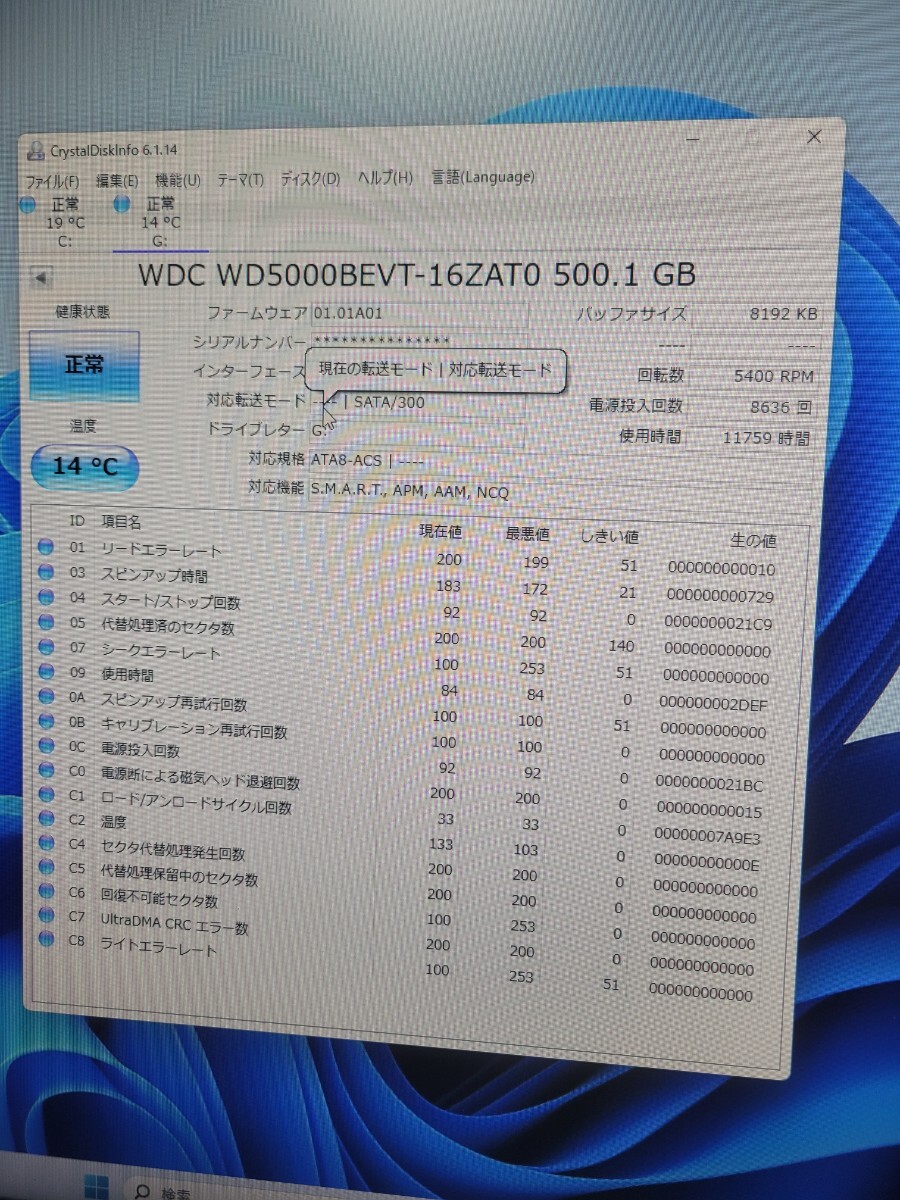Click the 14 °C temperature button
Screen dimensions: 900x1200
pos(84,466)
